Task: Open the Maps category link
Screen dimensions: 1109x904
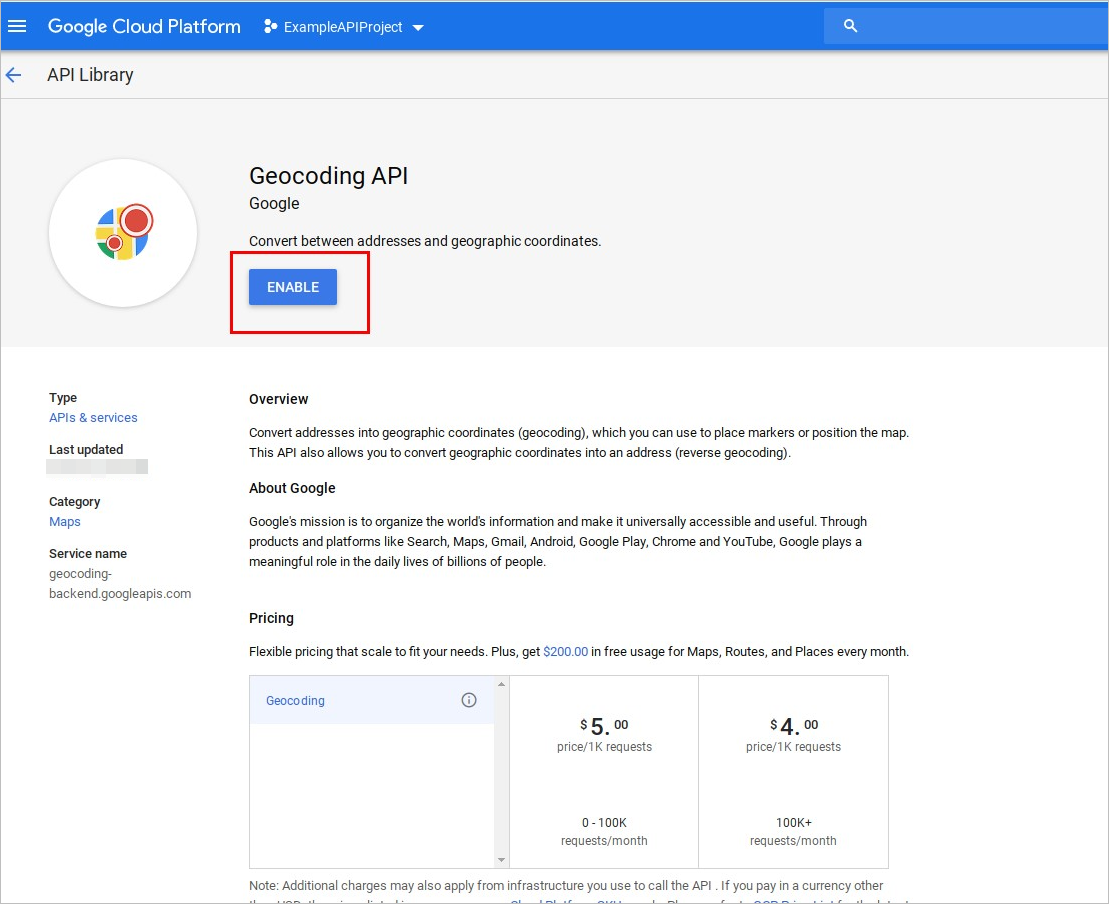Action: pos(65,522)
